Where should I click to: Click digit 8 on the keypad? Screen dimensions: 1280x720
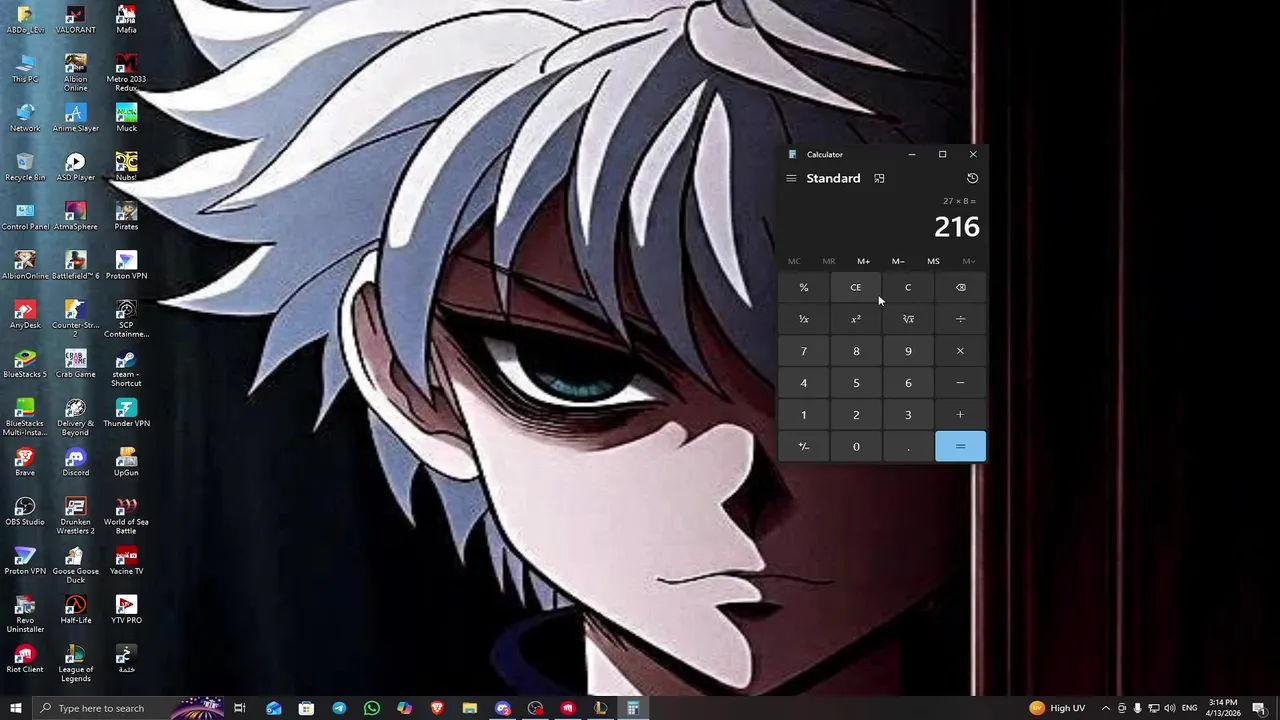(x=855, y=351)
